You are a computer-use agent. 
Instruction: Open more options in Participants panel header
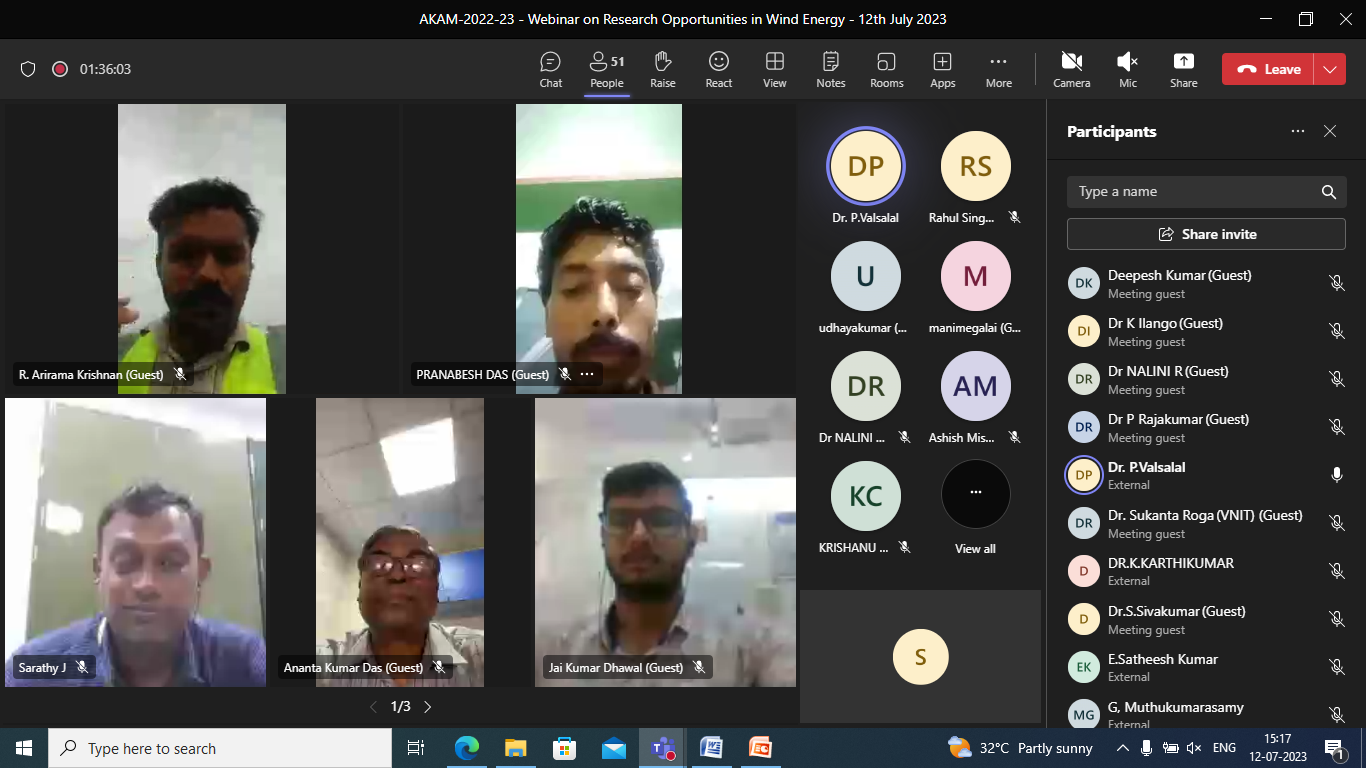click(1297, 131)
